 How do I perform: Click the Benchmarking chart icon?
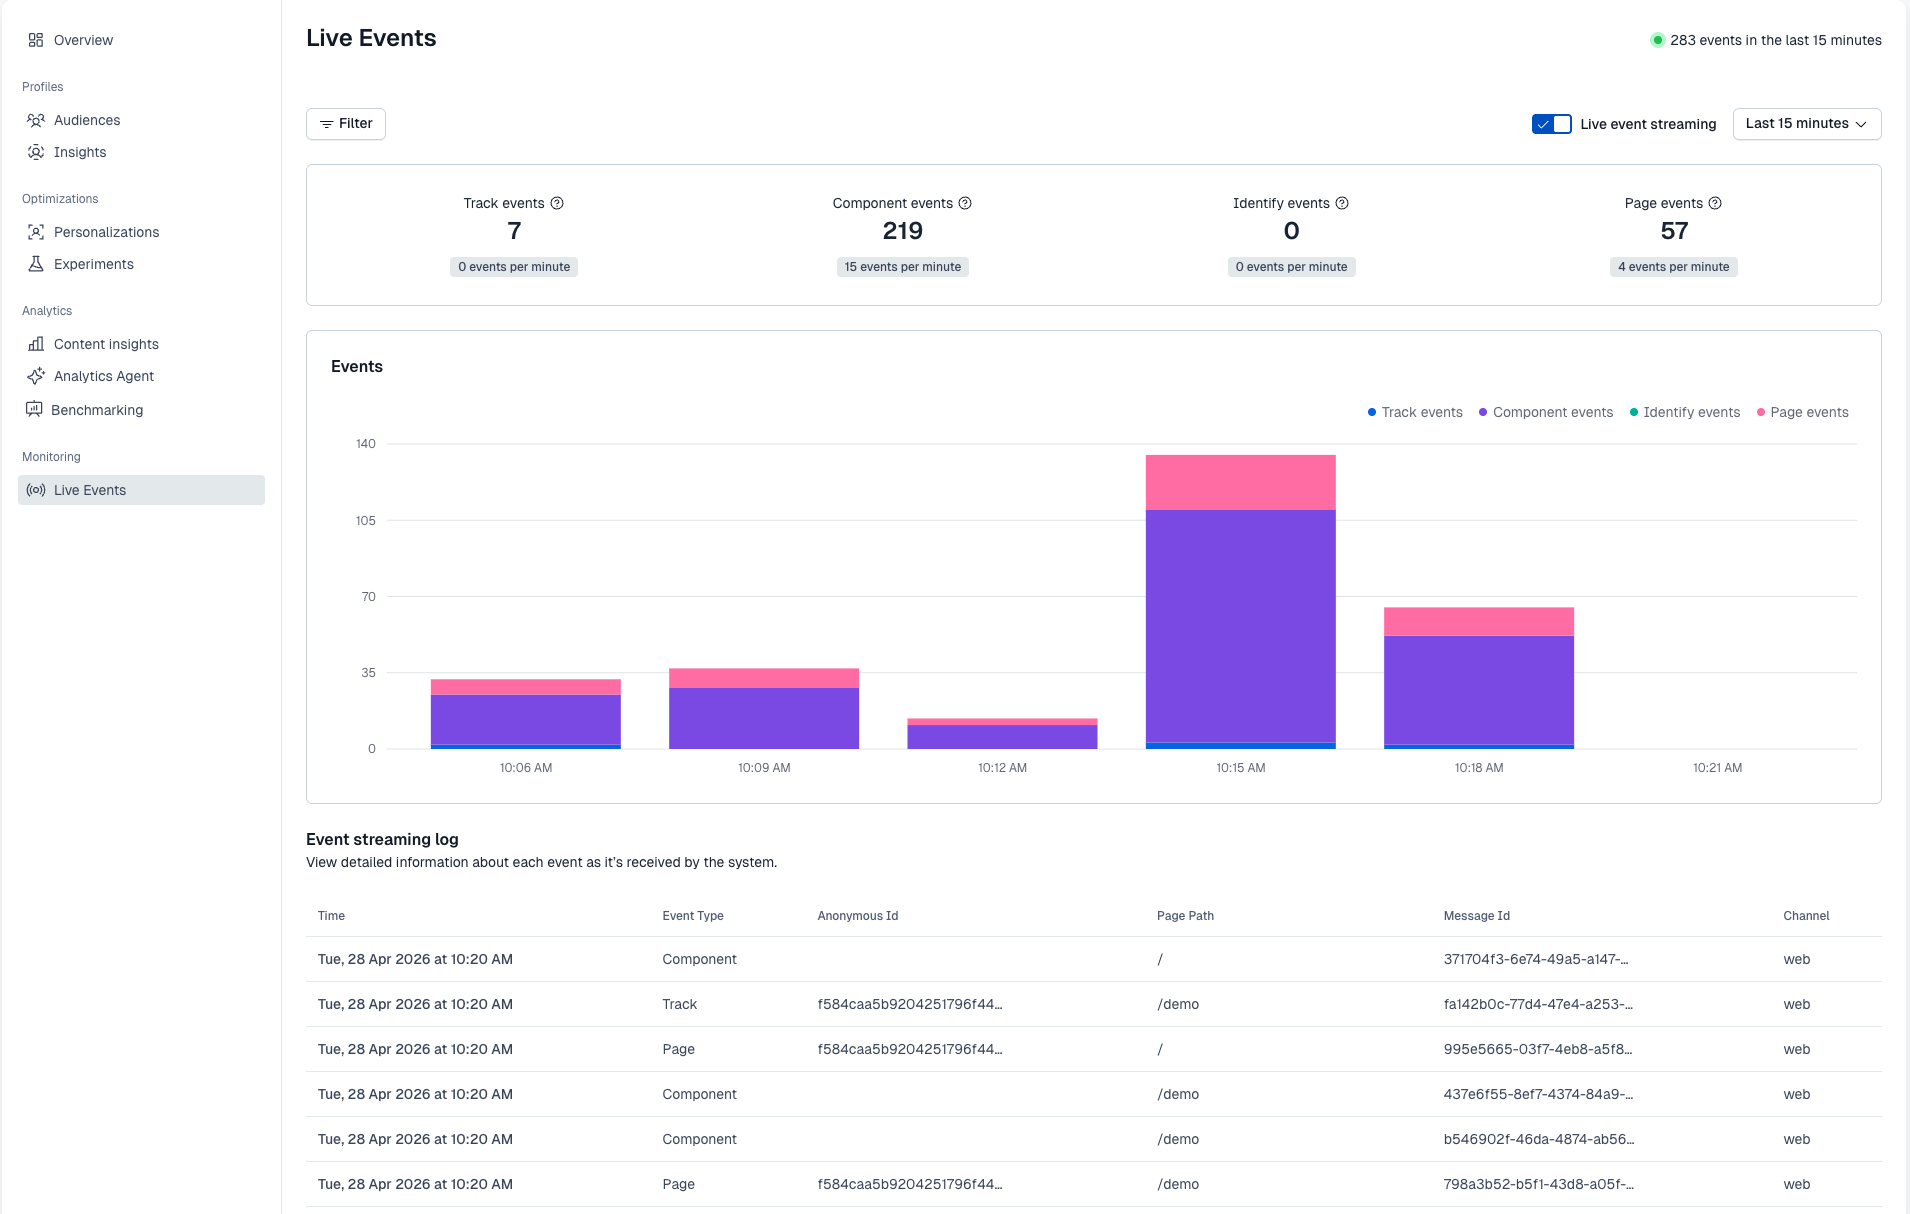34,409
